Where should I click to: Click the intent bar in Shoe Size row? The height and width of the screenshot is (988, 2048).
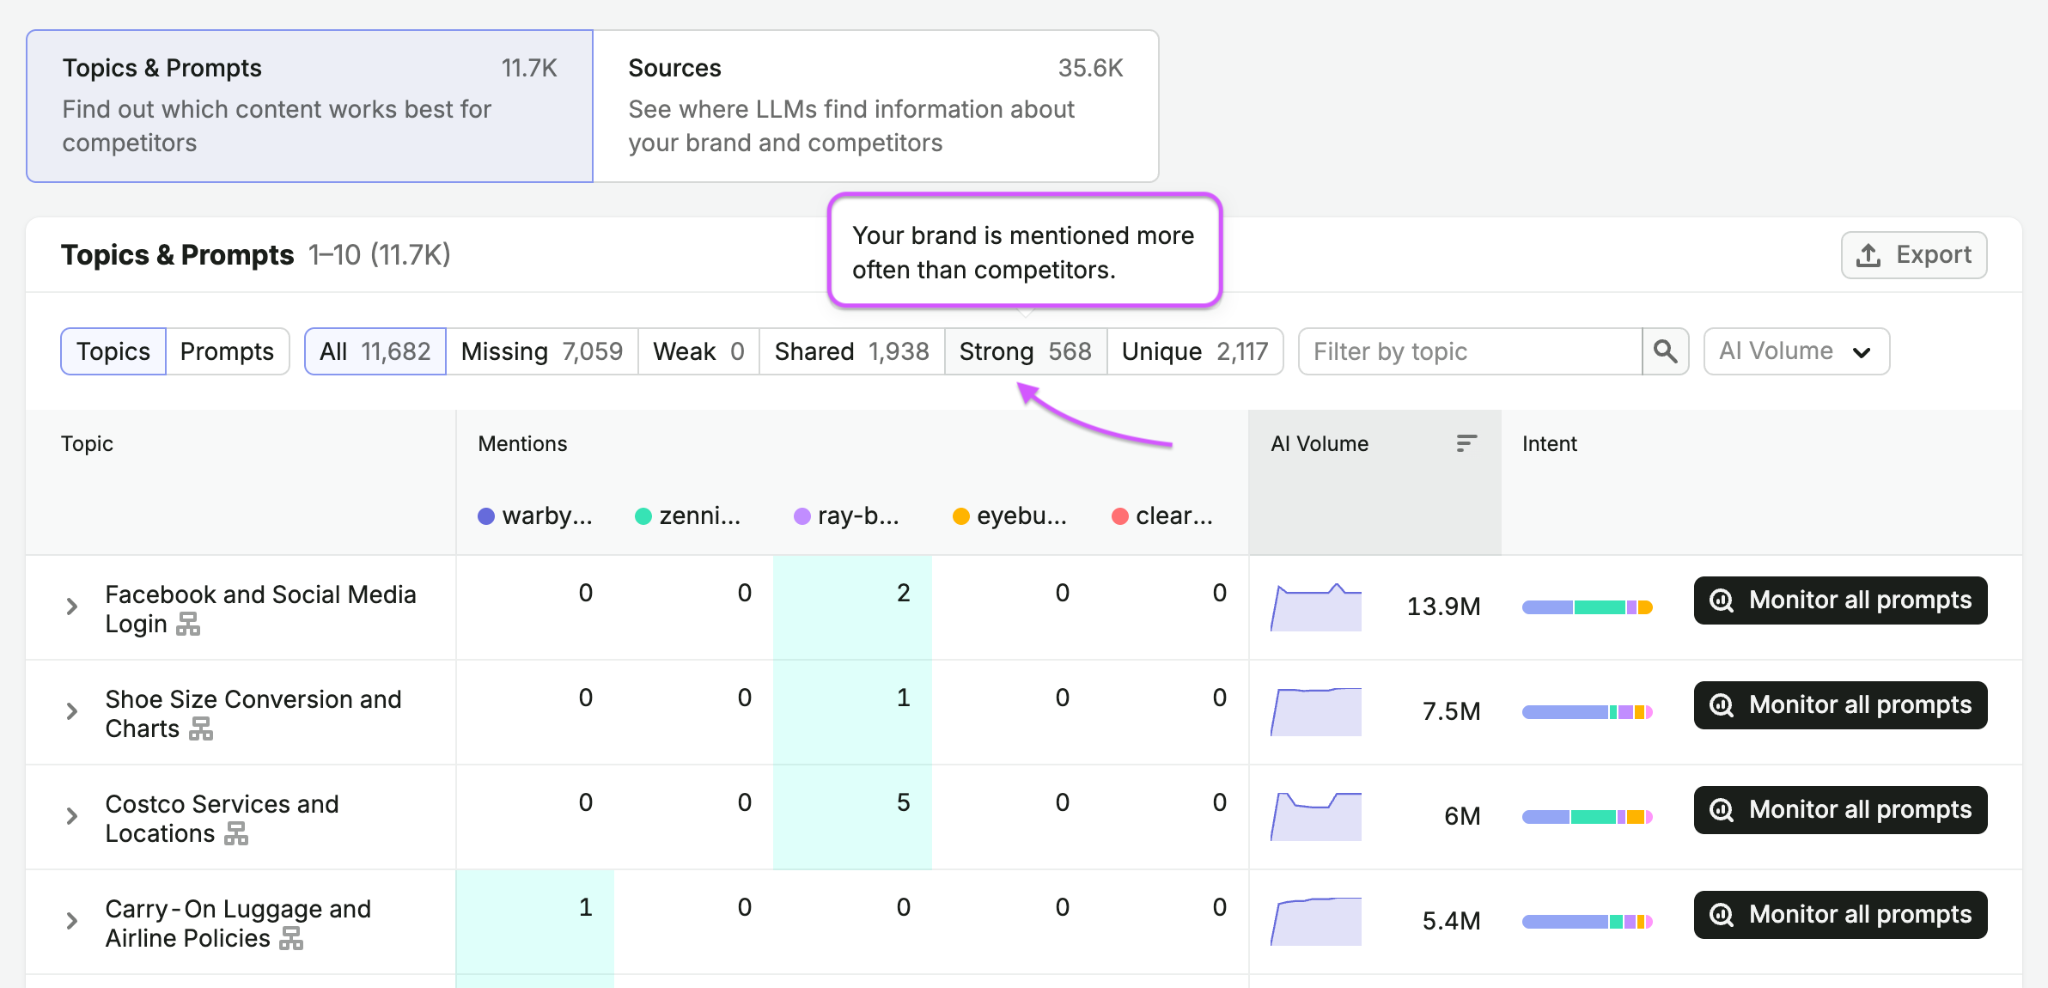point(1587,712)
